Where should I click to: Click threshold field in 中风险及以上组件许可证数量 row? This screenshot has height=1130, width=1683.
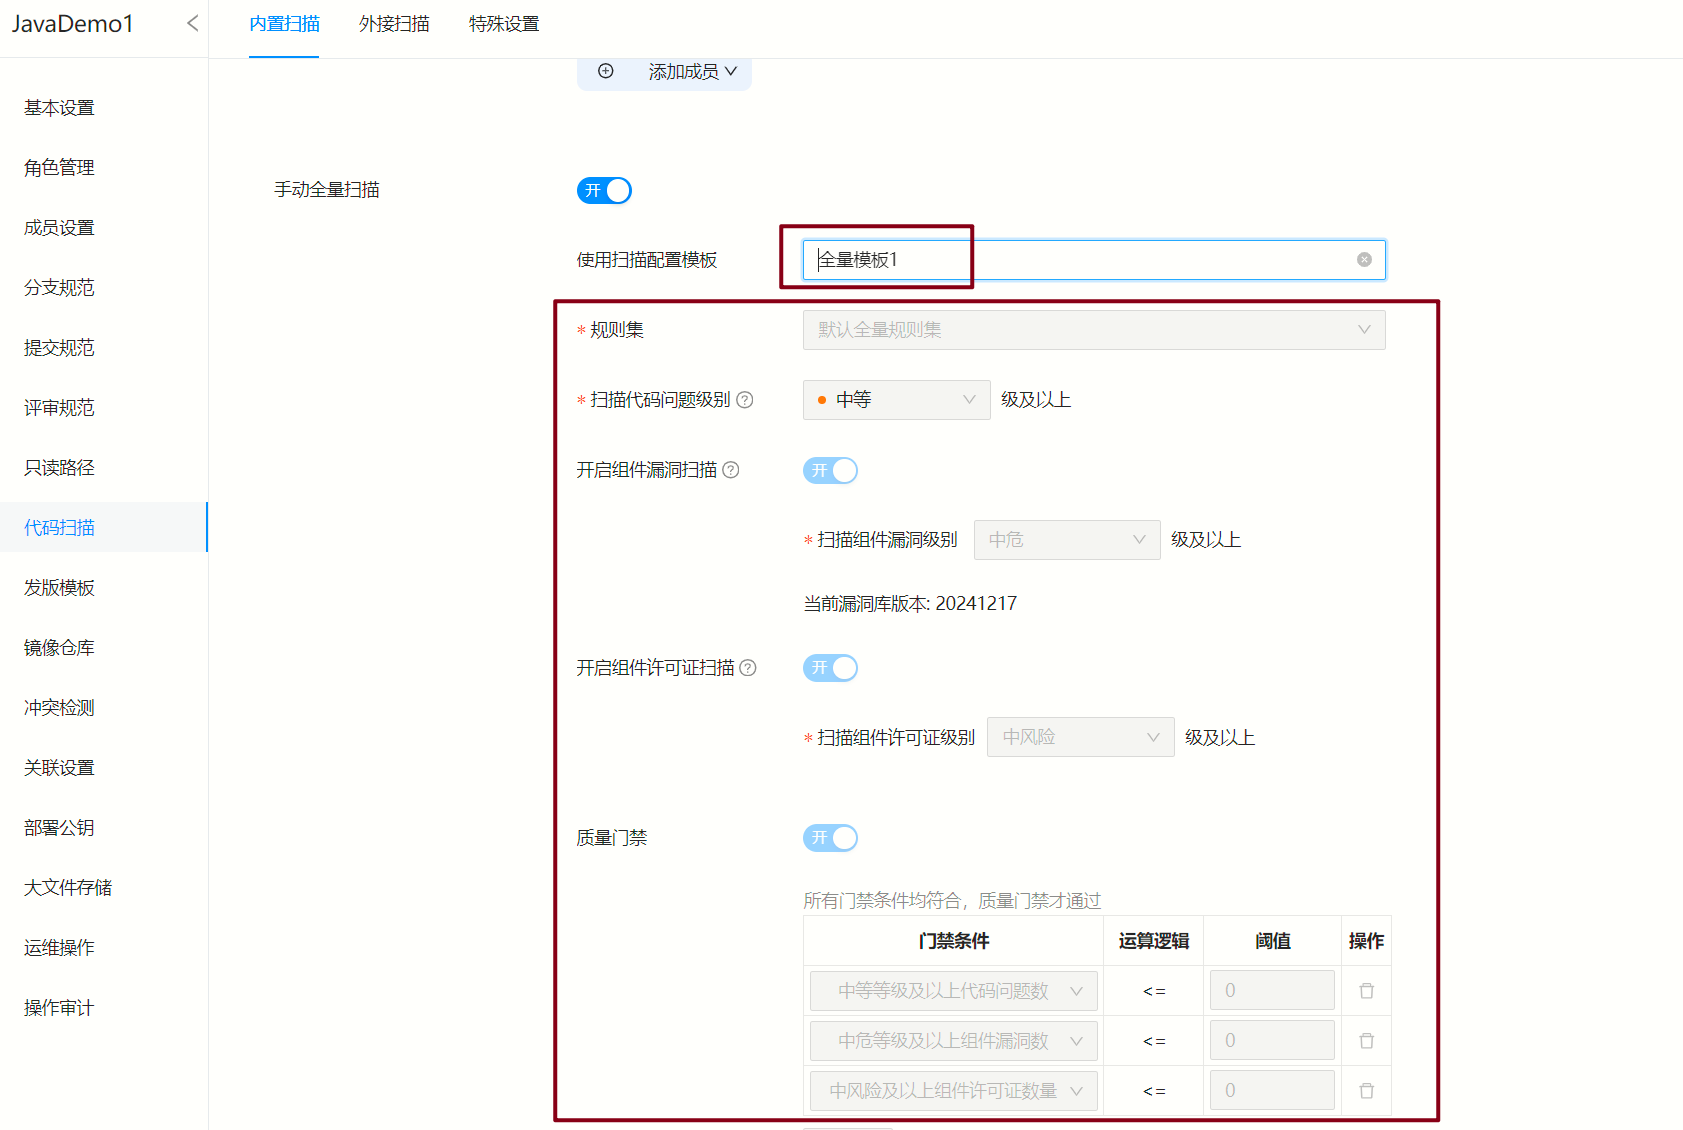pyautogui.click(x=1272, y=1090)
